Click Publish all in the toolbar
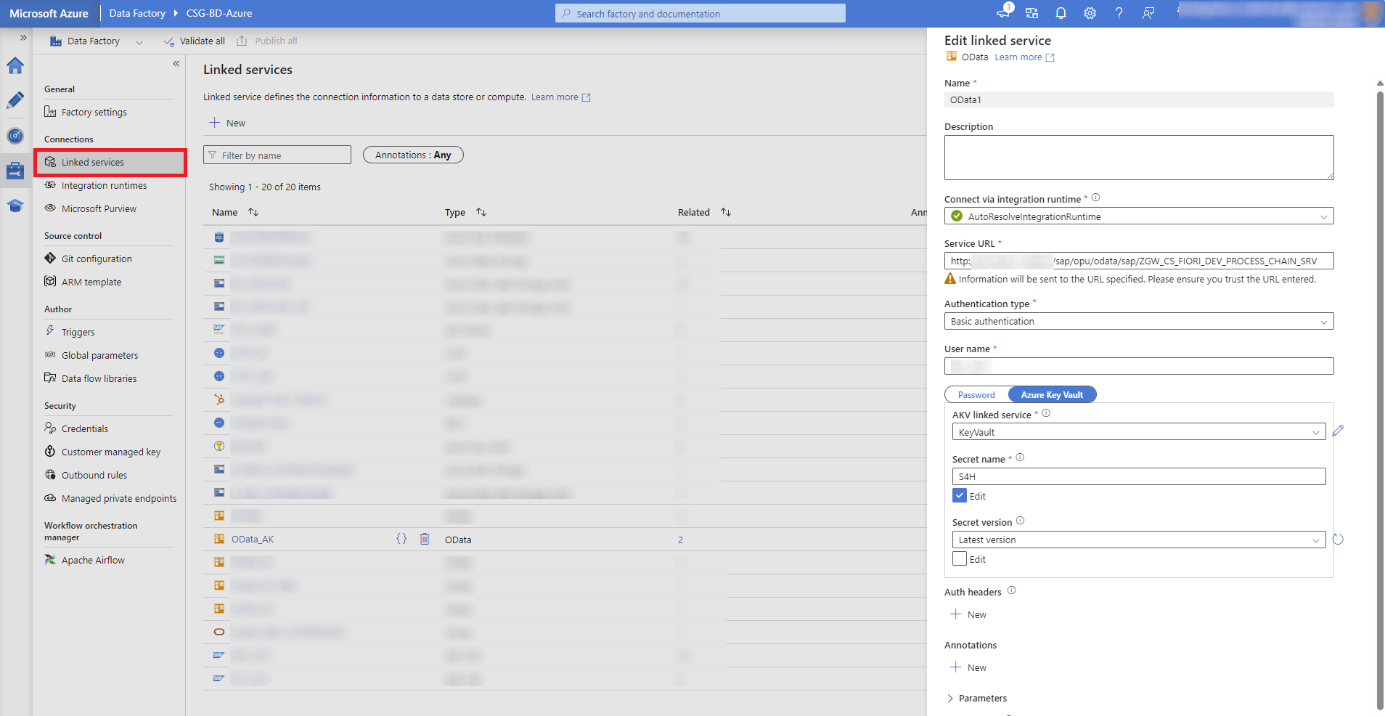Image resolution: width=1385 pixels, height=716 pixels. (267, 41)
